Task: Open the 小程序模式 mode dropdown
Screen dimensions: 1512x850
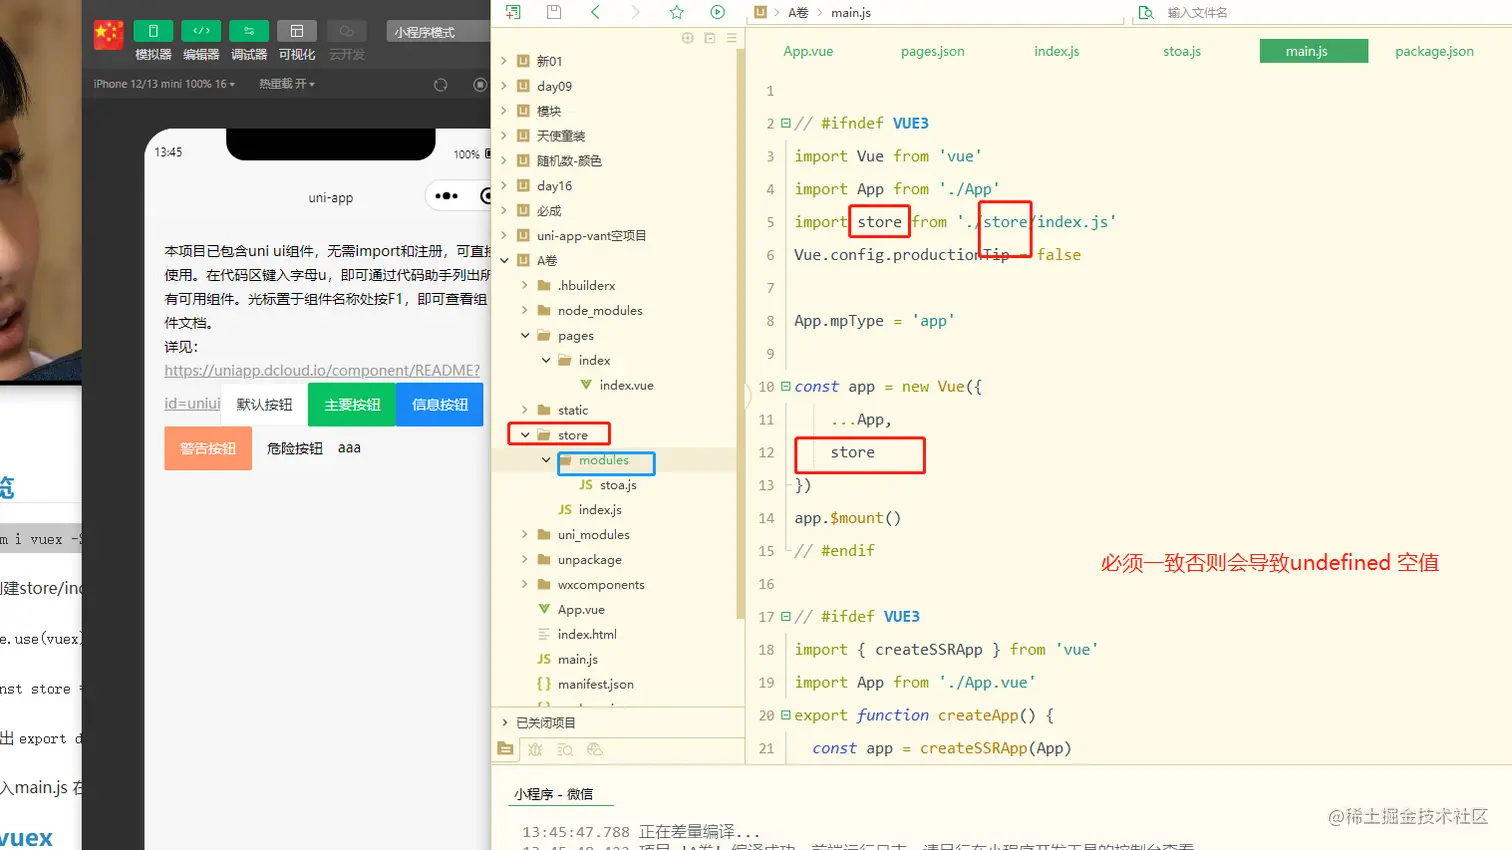Action: tap(437, 32)
